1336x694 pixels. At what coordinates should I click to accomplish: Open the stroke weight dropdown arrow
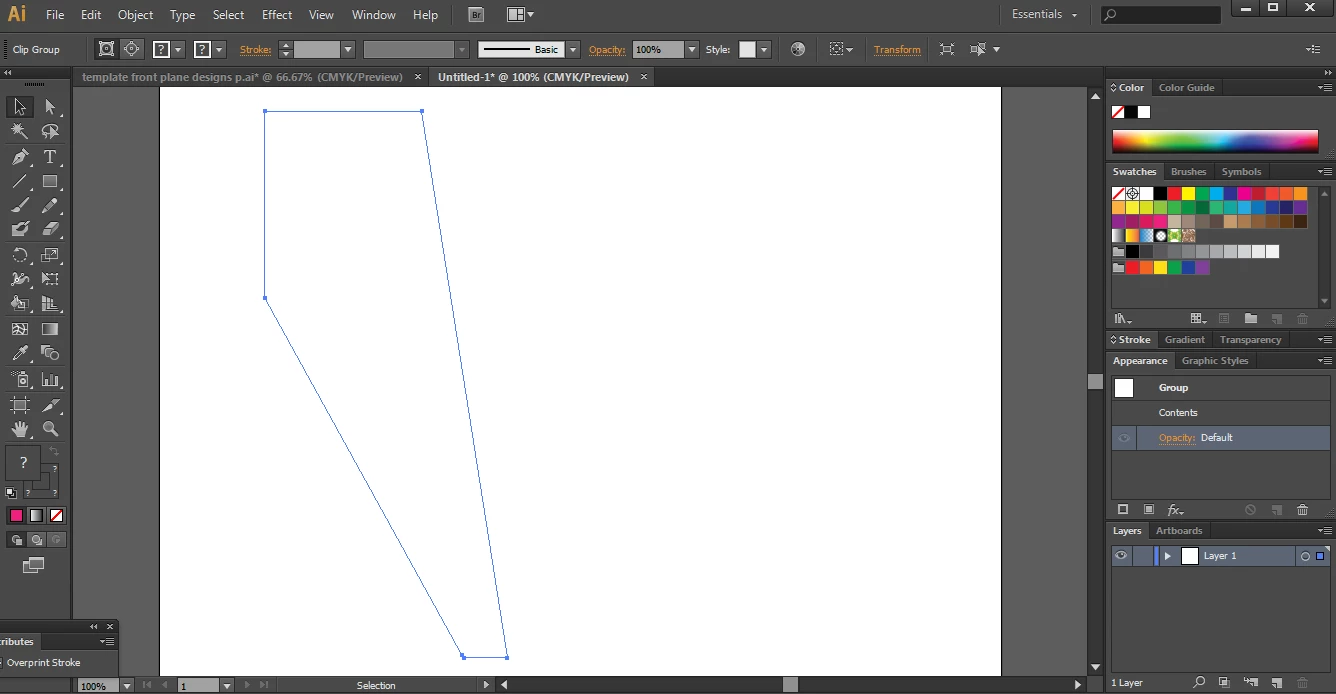click(x=348, y=49)
